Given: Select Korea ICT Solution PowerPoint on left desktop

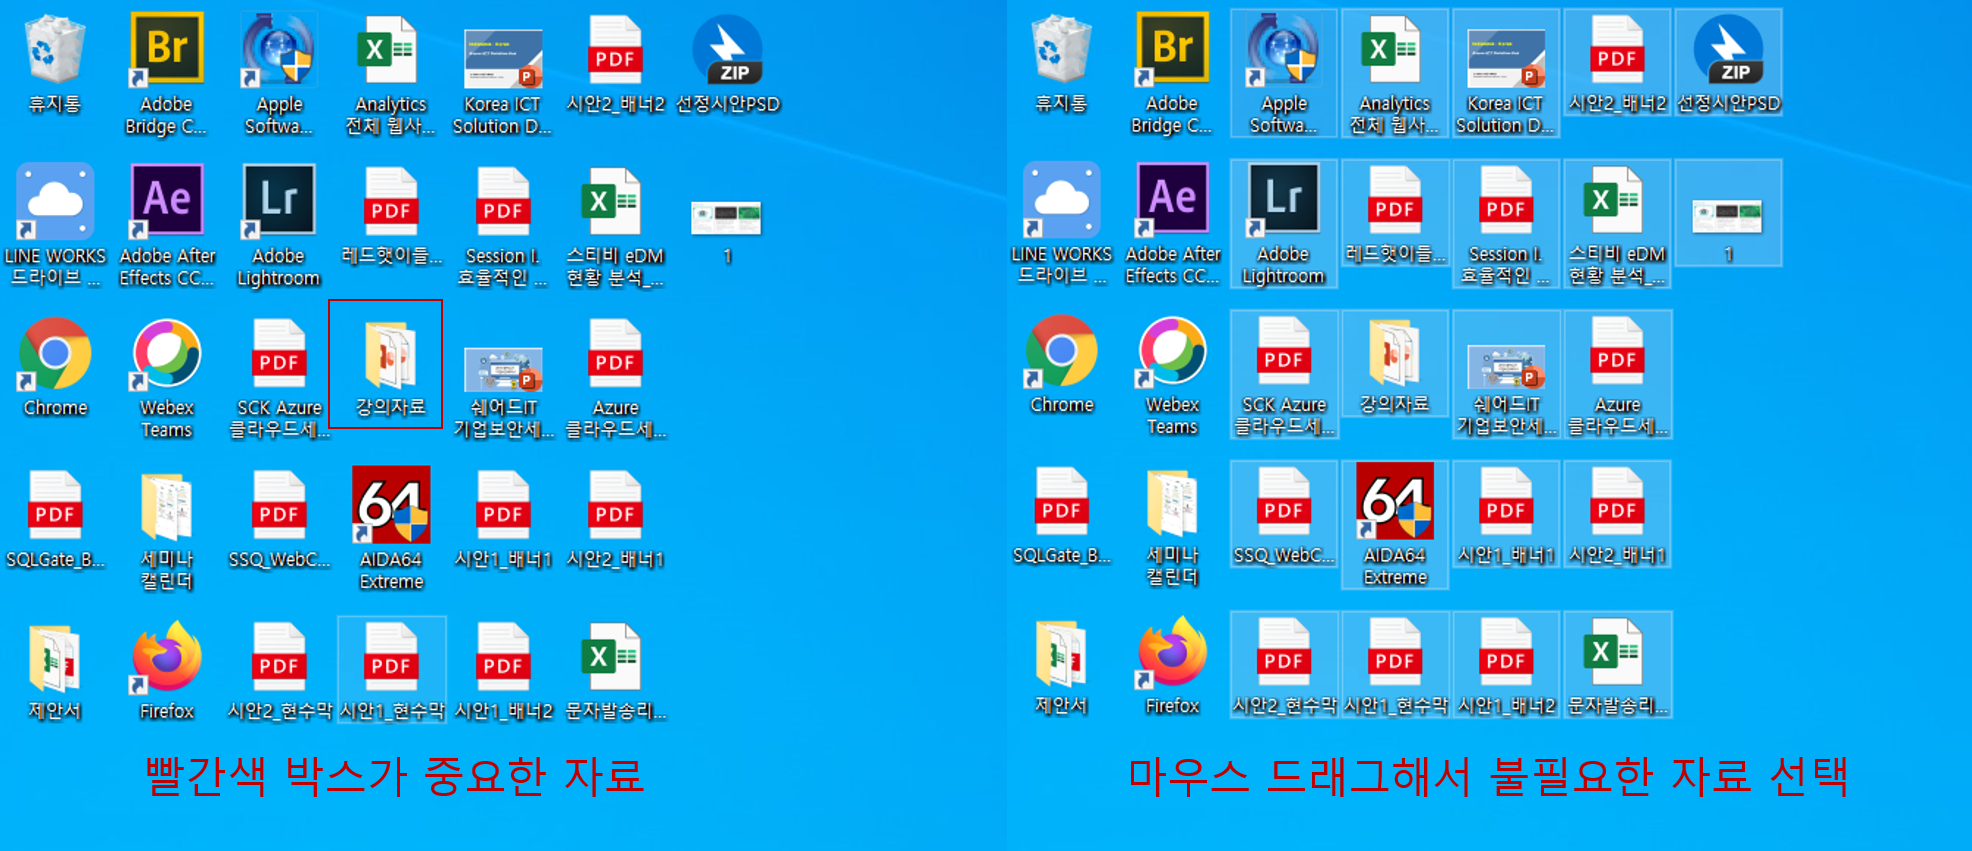Looking at the screenshot, I should tap(502, 58).
